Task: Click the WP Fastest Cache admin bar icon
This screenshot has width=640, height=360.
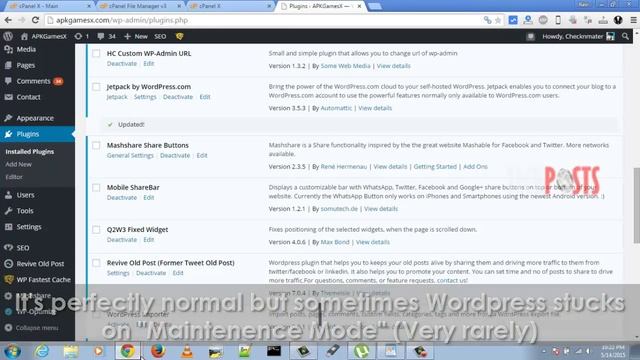Action: coord(179,36)
